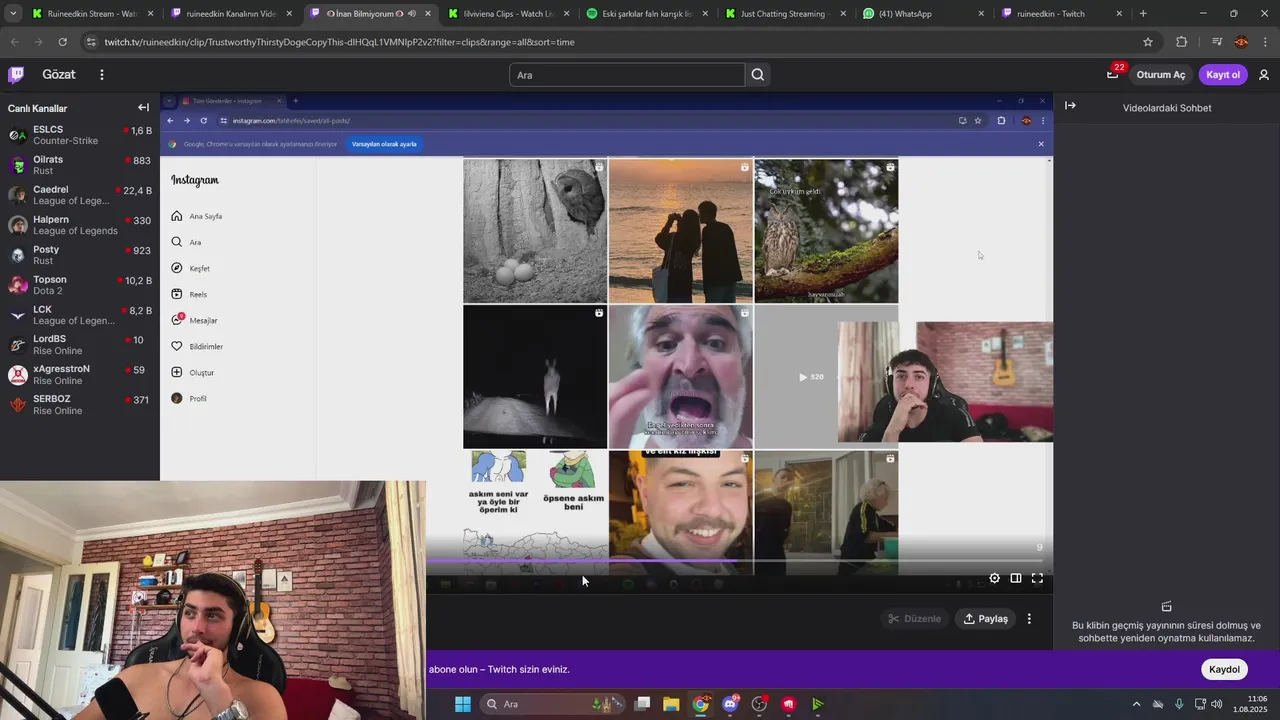
Task: Open the Windows Start menu
Action: pos(463,704)
